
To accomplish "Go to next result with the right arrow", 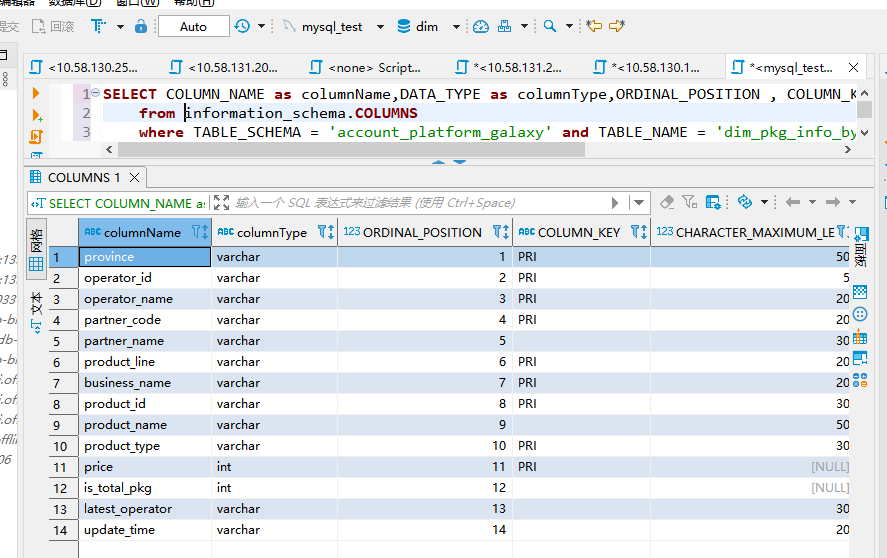I will pyautogui.click(x=833, y=202).
